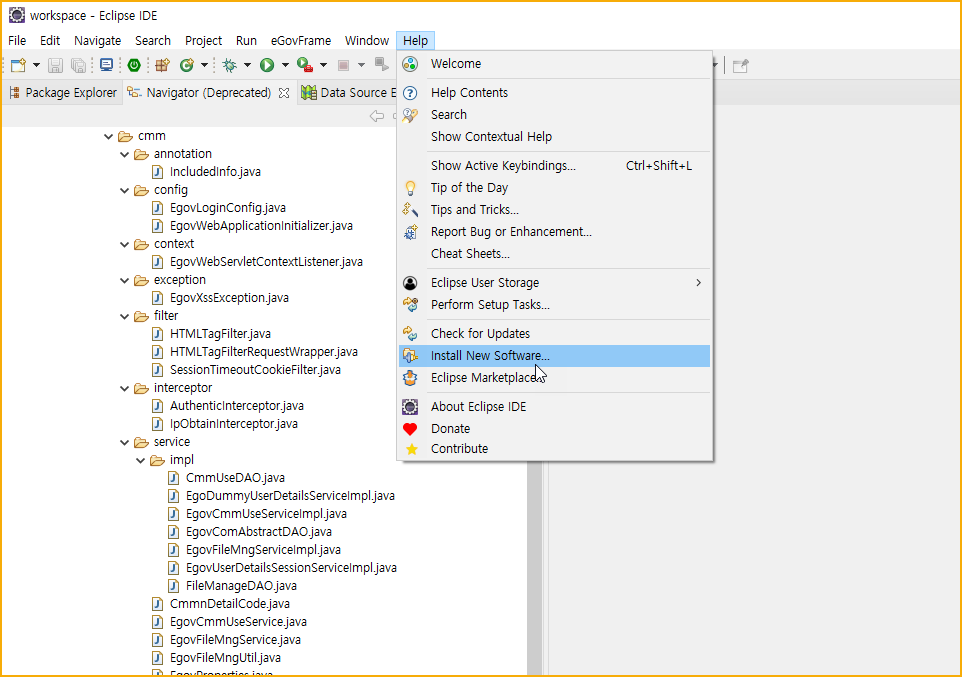This screenshot has width=962, height=677.
Task: Choose Perform Setup Tasks entry
Action: [555, 305]
